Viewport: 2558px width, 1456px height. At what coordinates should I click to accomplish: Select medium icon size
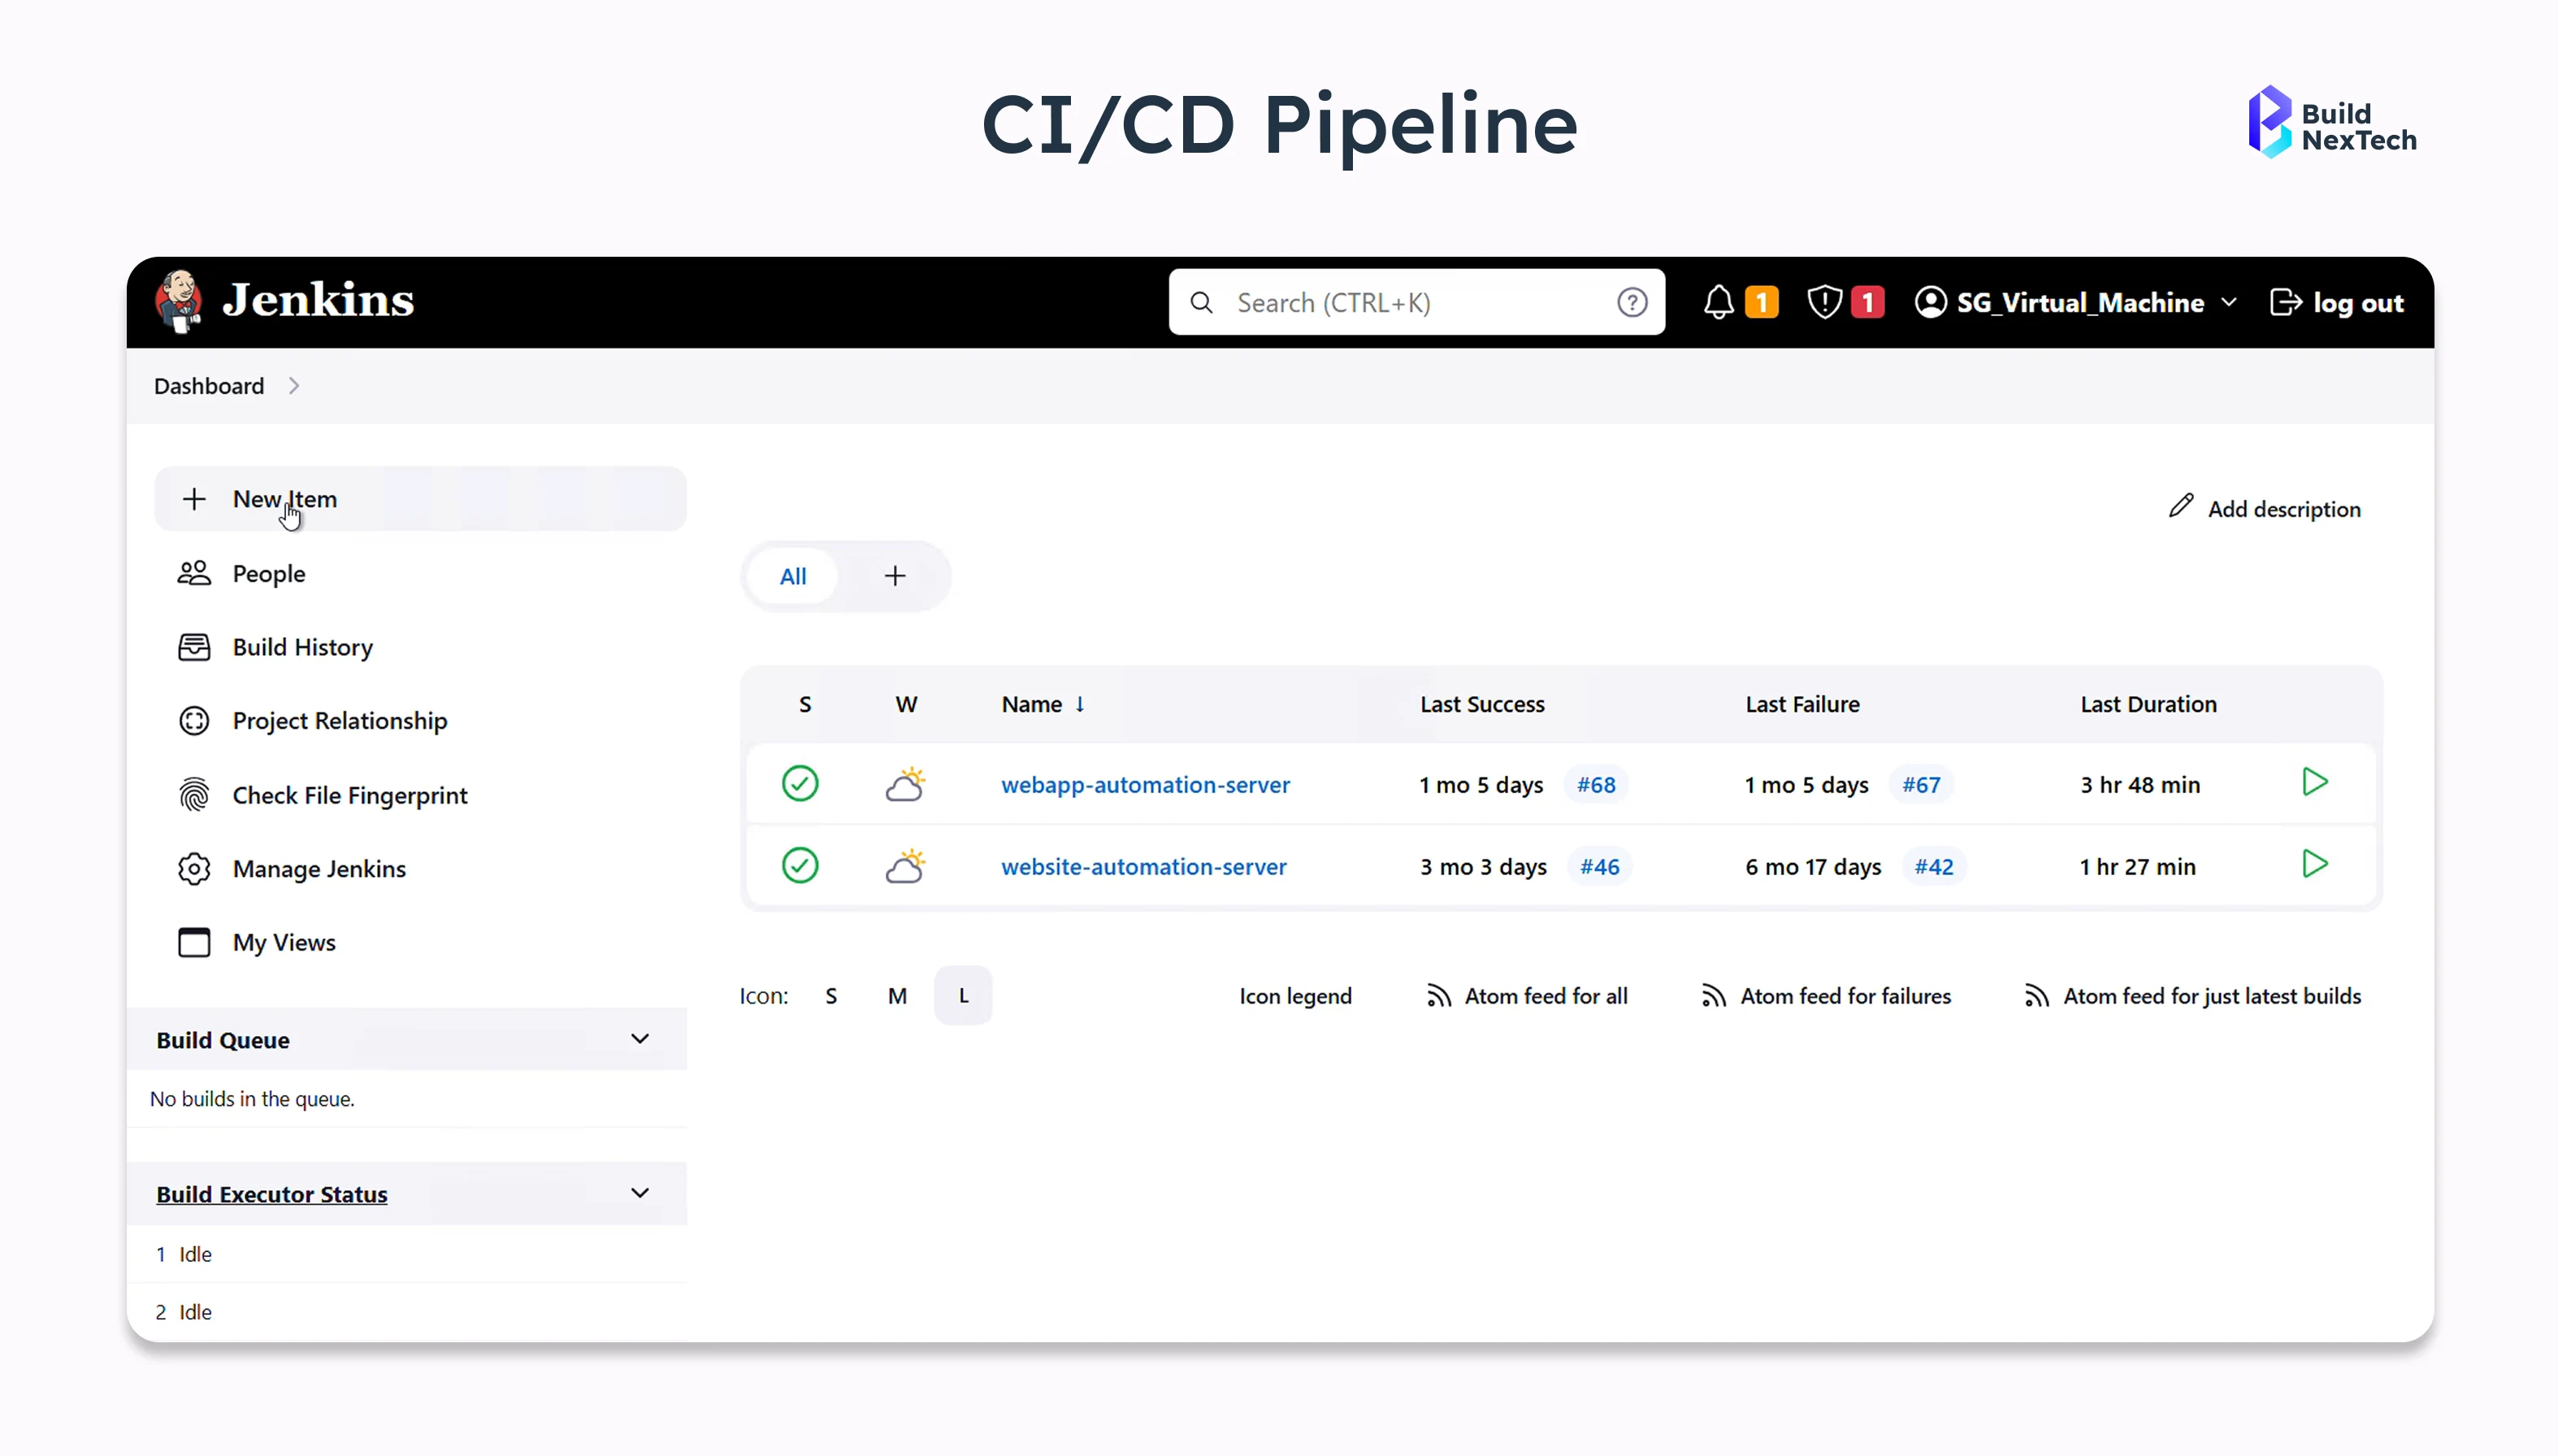[x=896, y=995]
